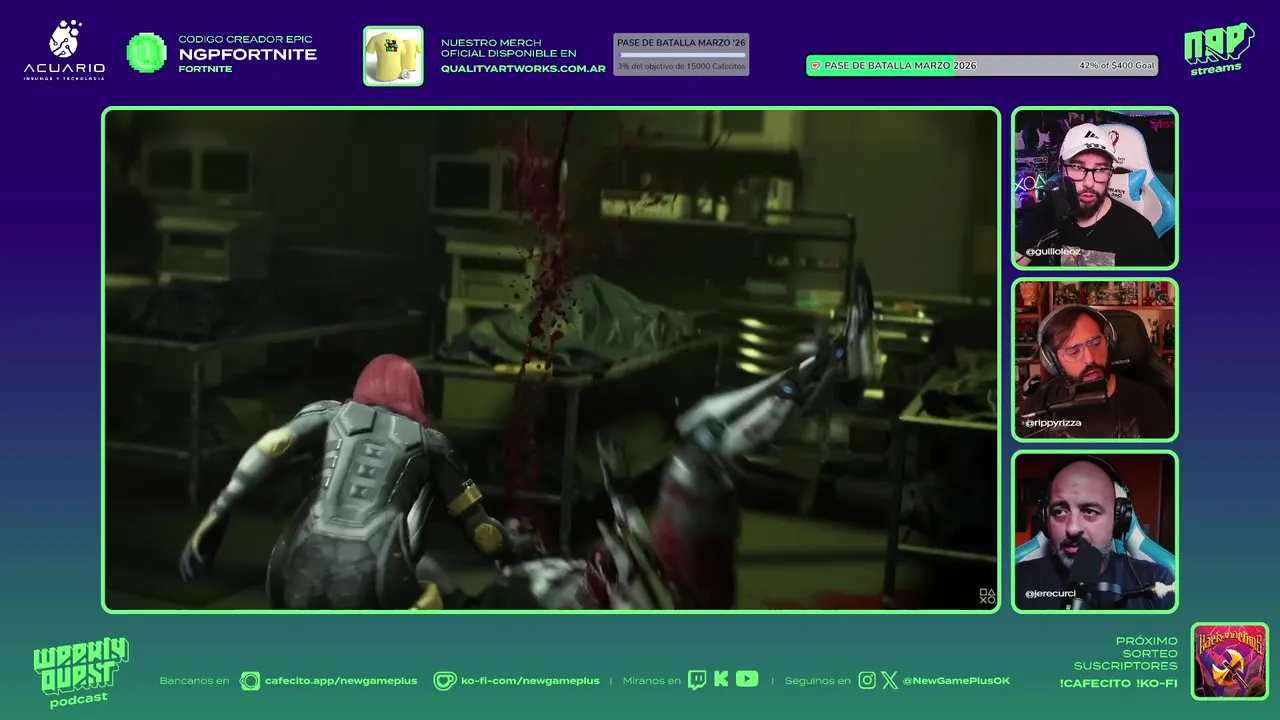Click the Acuario Insumos y Tecnología logo
The image size is (1280, 720).
(x=64, y=50)
